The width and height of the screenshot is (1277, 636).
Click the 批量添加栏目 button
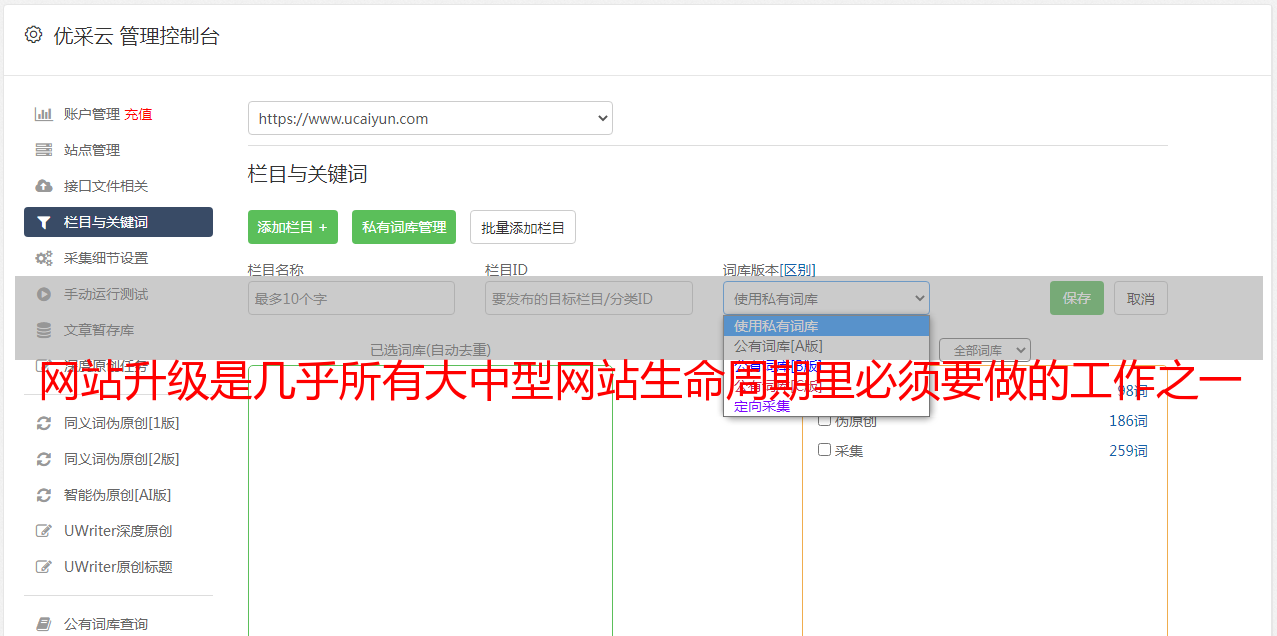[523, 227]
